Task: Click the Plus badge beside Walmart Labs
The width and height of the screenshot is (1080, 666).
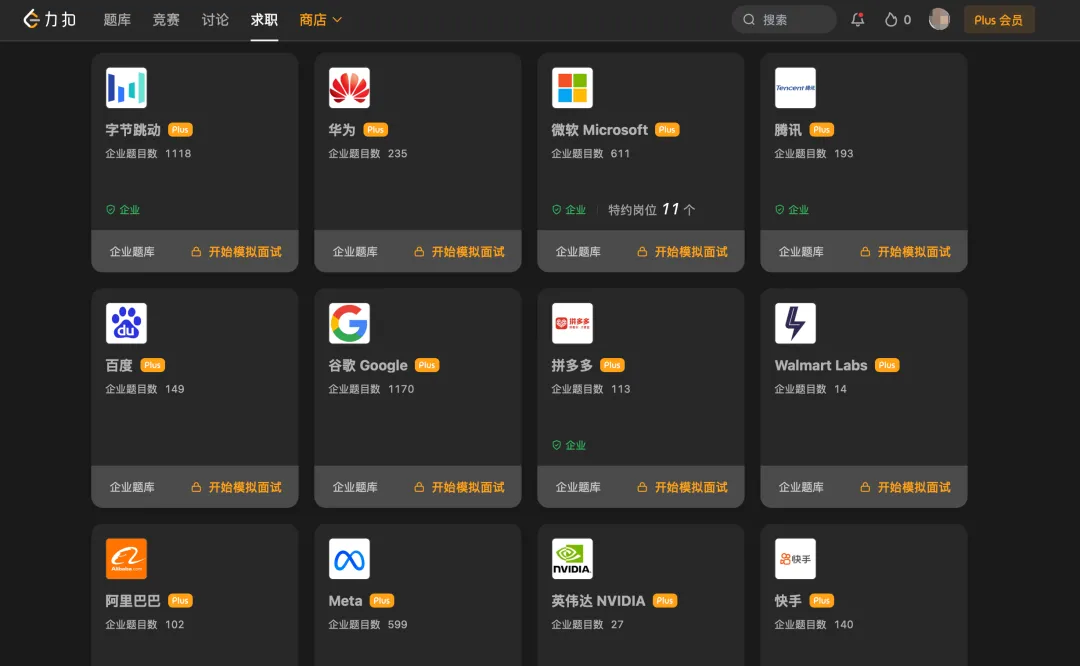Action: (x=887, y=365)
